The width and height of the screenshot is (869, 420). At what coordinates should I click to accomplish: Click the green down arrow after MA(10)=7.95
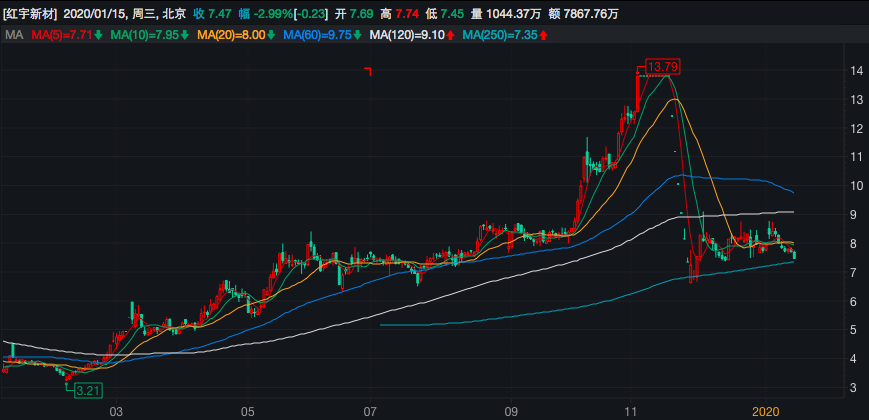click(187, 36)
